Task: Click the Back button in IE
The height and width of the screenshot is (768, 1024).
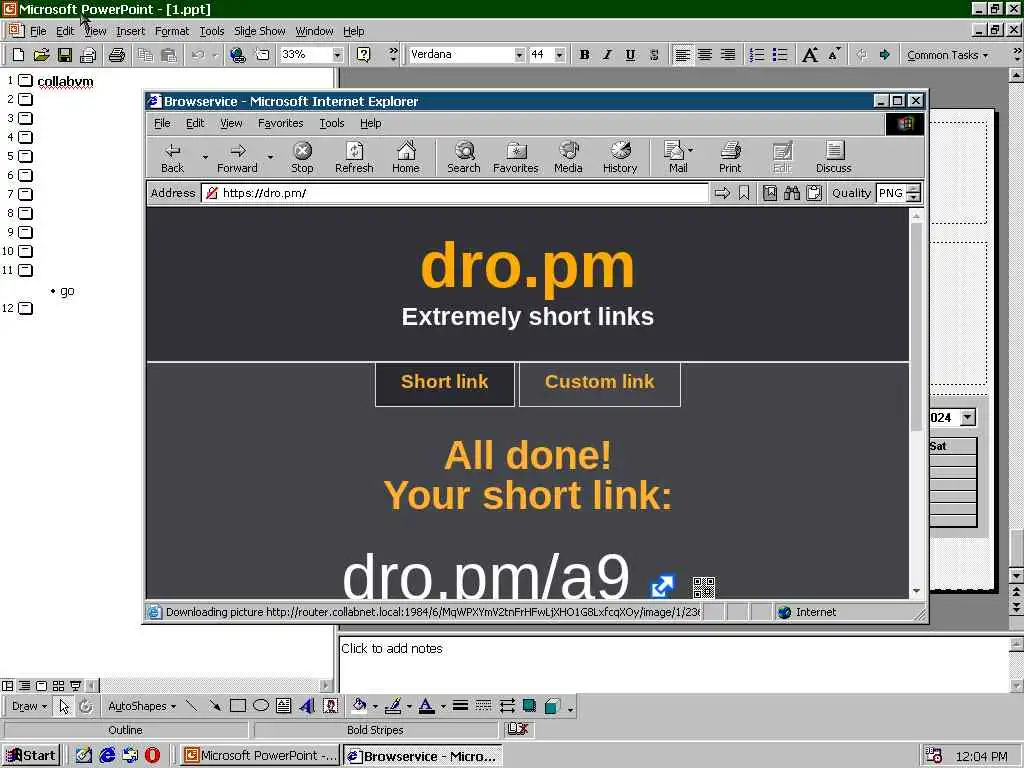Action: tap(172, 157)
